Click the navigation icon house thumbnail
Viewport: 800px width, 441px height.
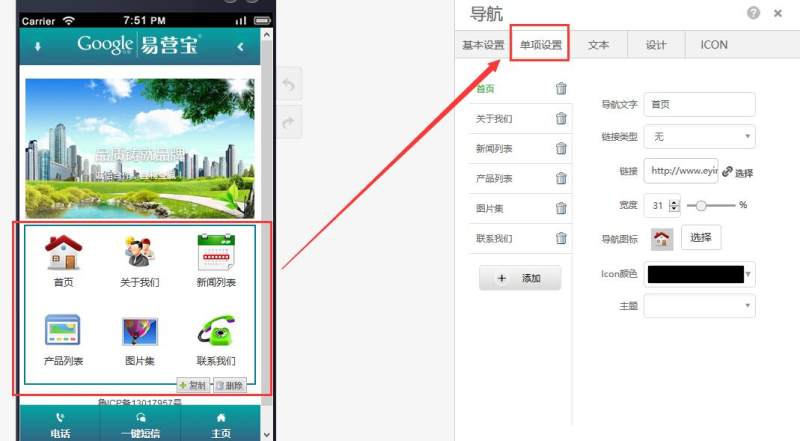pyautogui.click(x=662, y=238)
